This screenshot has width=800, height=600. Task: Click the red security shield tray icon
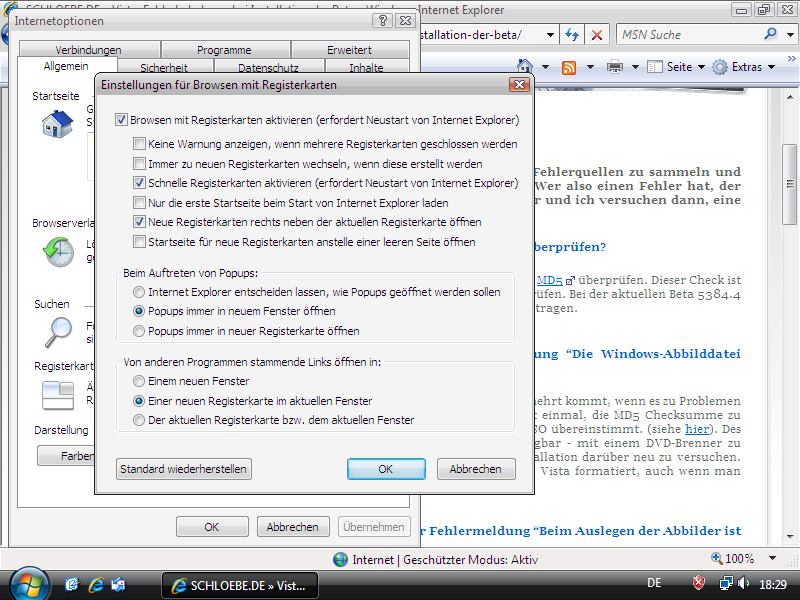[x=700, y=583]
